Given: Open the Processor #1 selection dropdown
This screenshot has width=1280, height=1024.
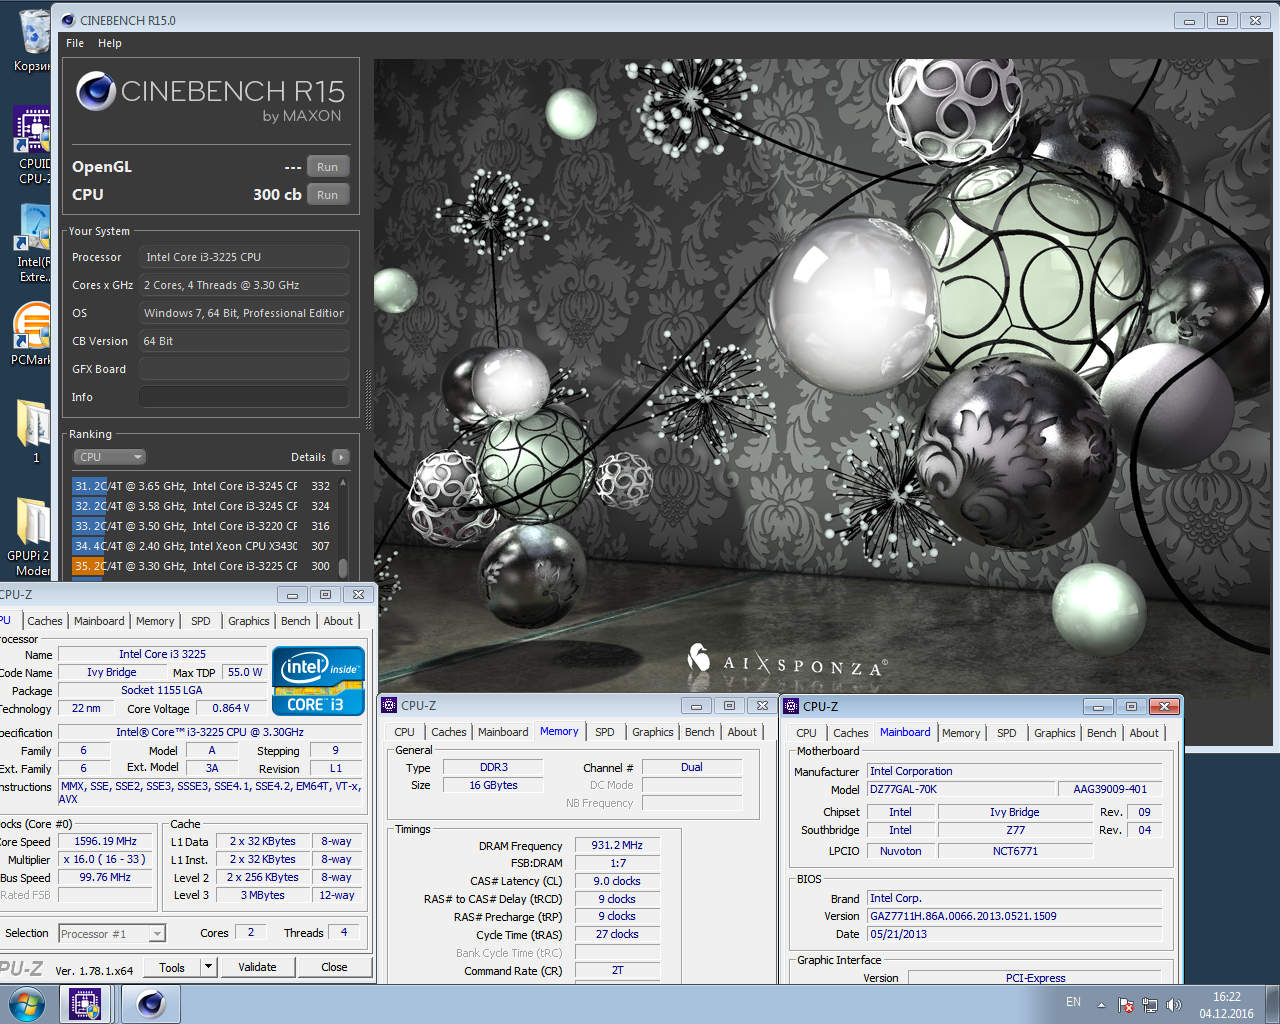Looking at the screenshot, I should tap(112, 934).
